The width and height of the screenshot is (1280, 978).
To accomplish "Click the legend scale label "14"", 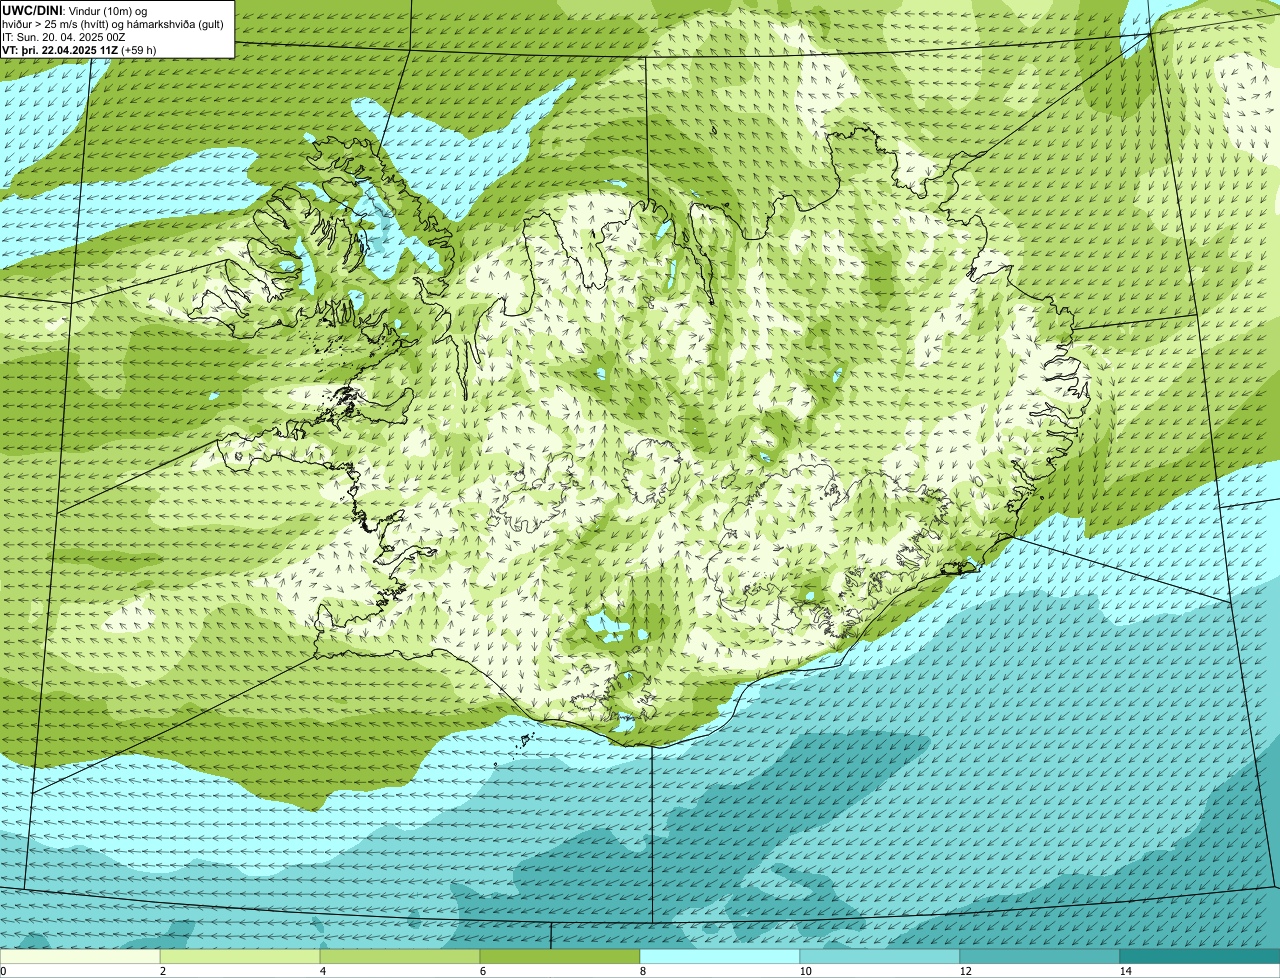I will [x=1126, y=971].
